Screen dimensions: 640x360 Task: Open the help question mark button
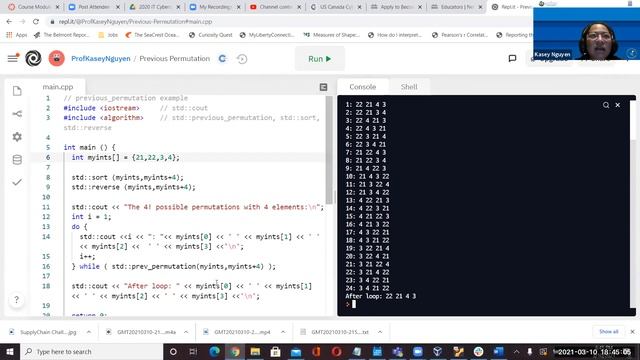[x=16, y=300]
